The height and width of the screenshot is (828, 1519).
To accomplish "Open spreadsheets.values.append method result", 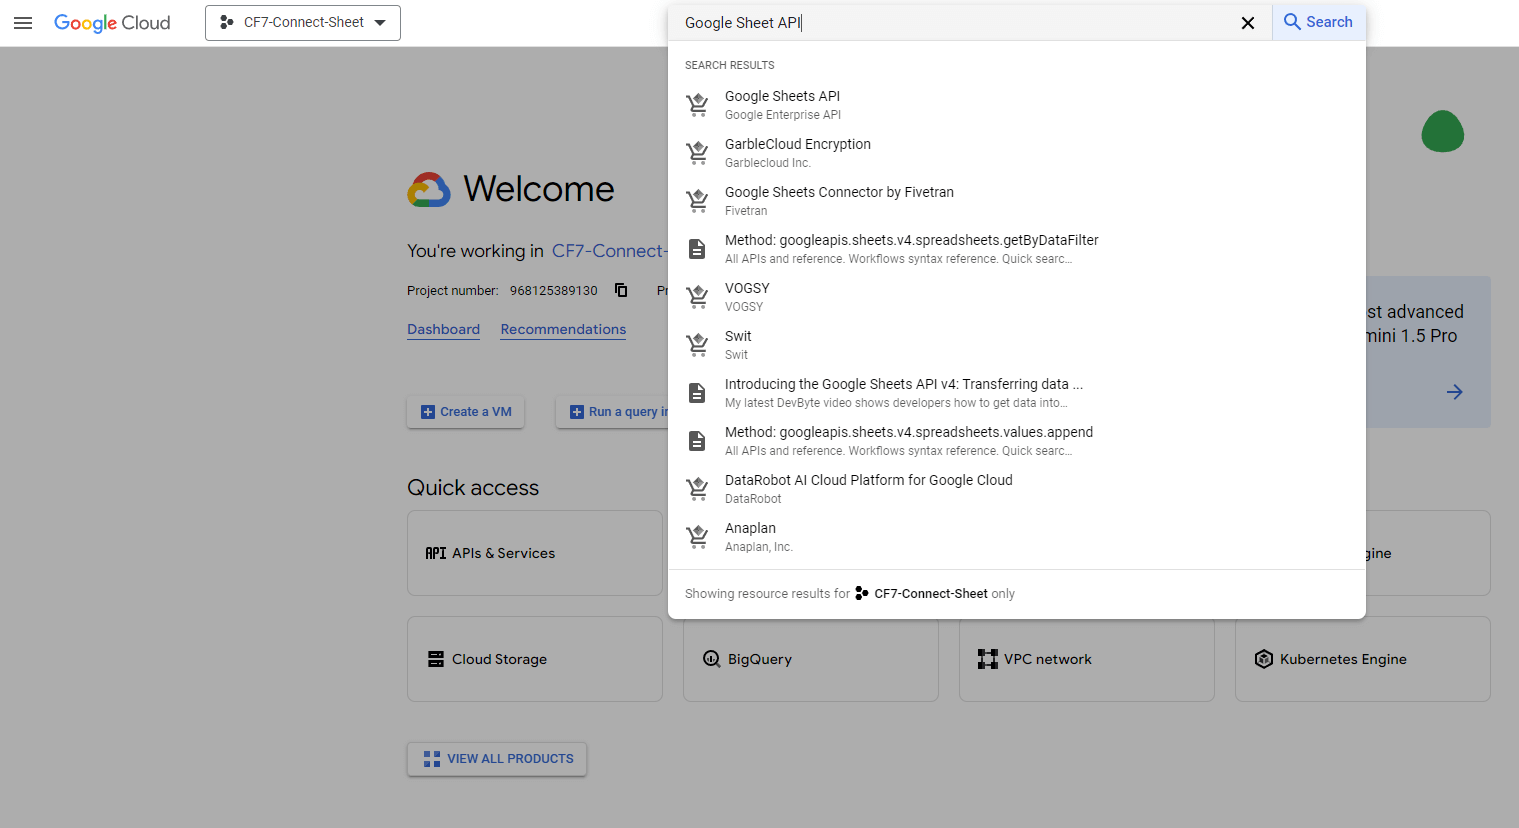I will tap(1017, 440).
